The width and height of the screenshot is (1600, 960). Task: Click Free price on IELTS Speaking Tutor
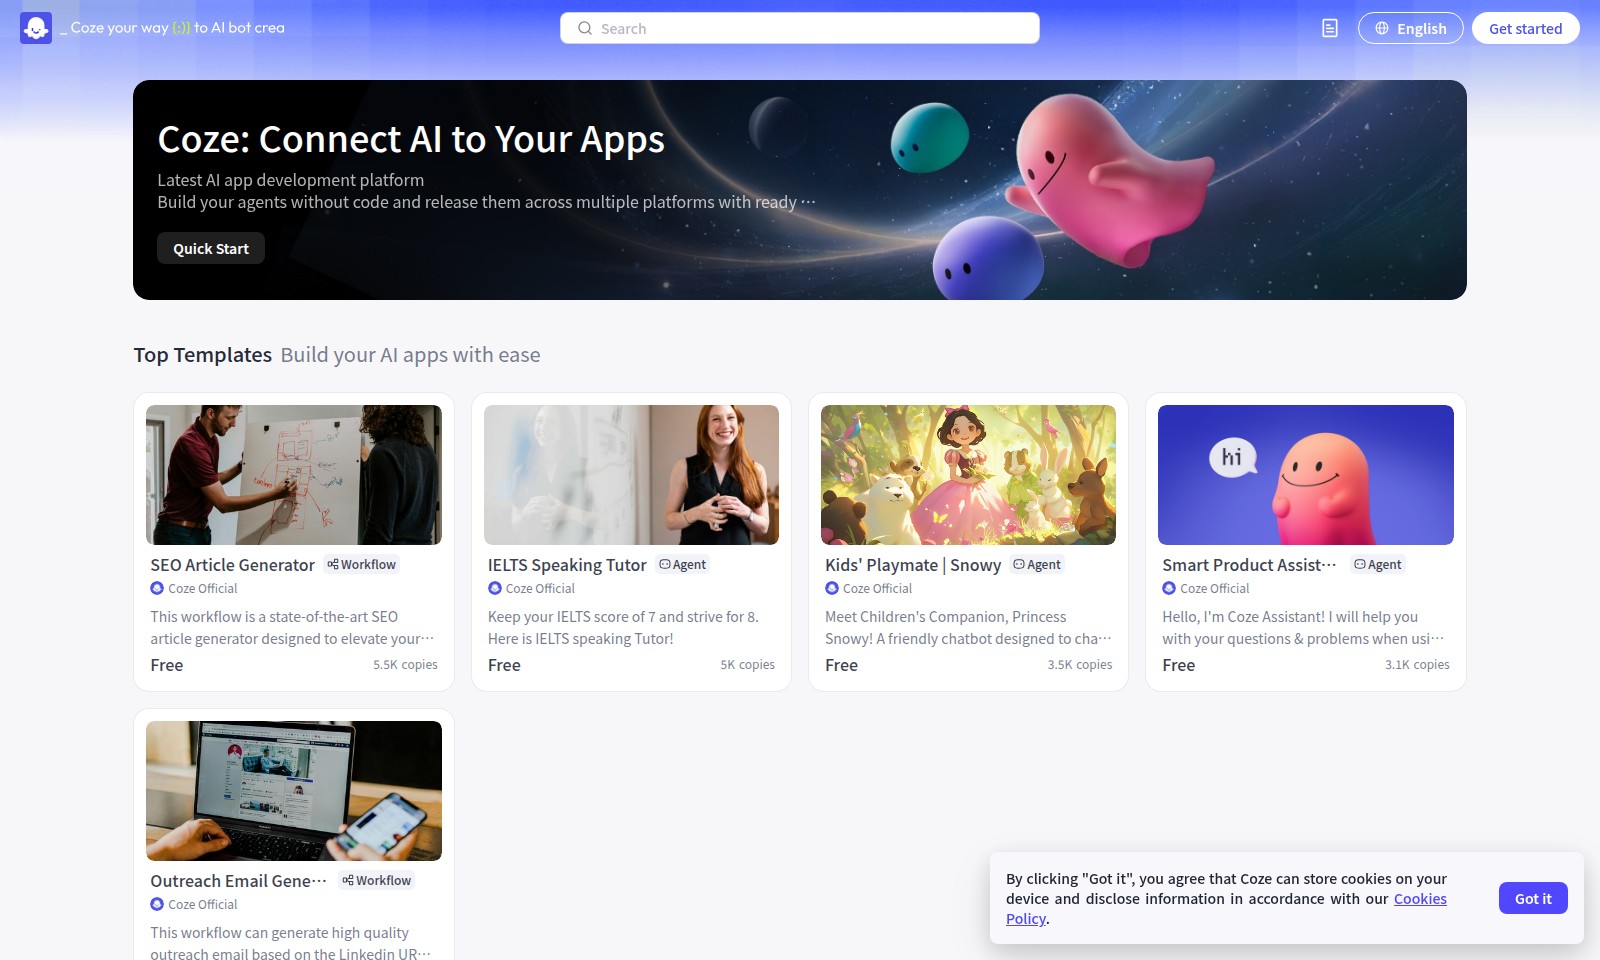(504, 665)
